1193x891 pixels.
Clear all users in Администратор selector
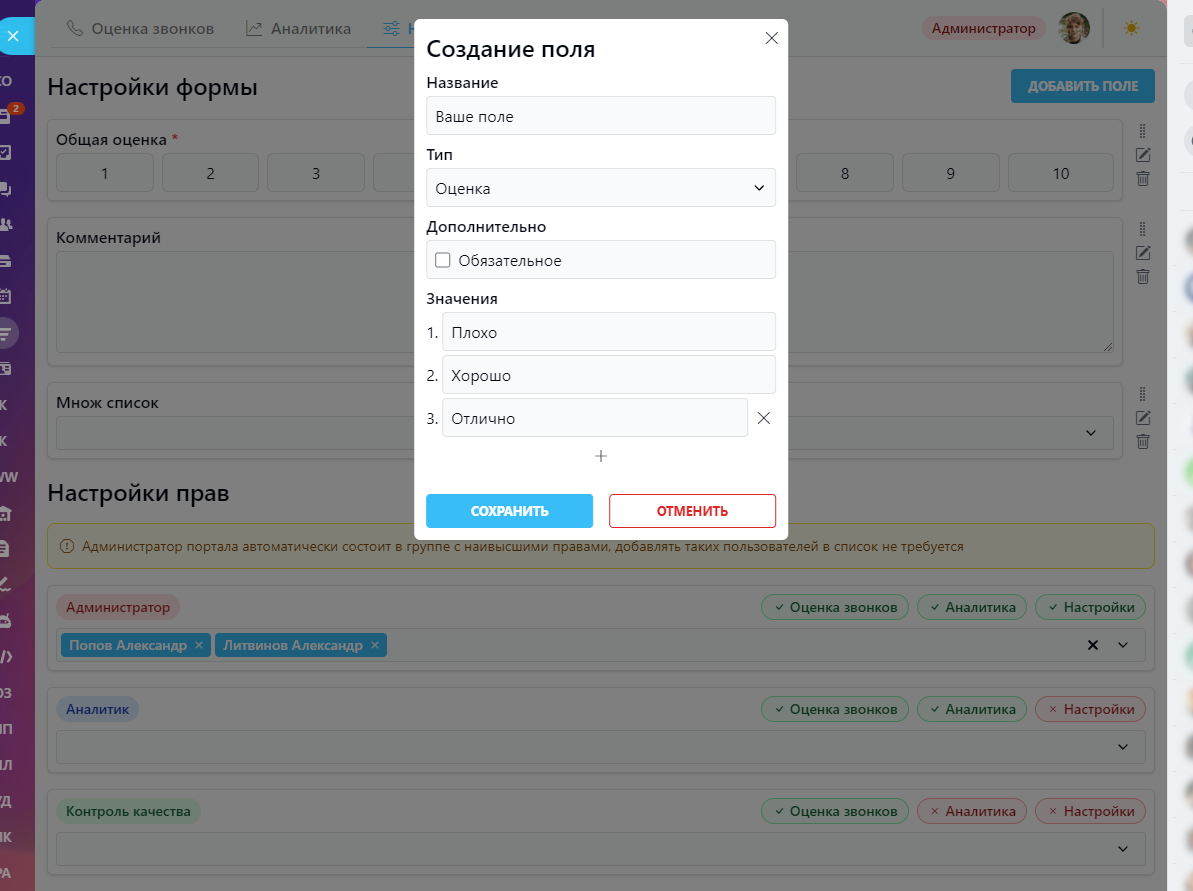pos(1093,646)
